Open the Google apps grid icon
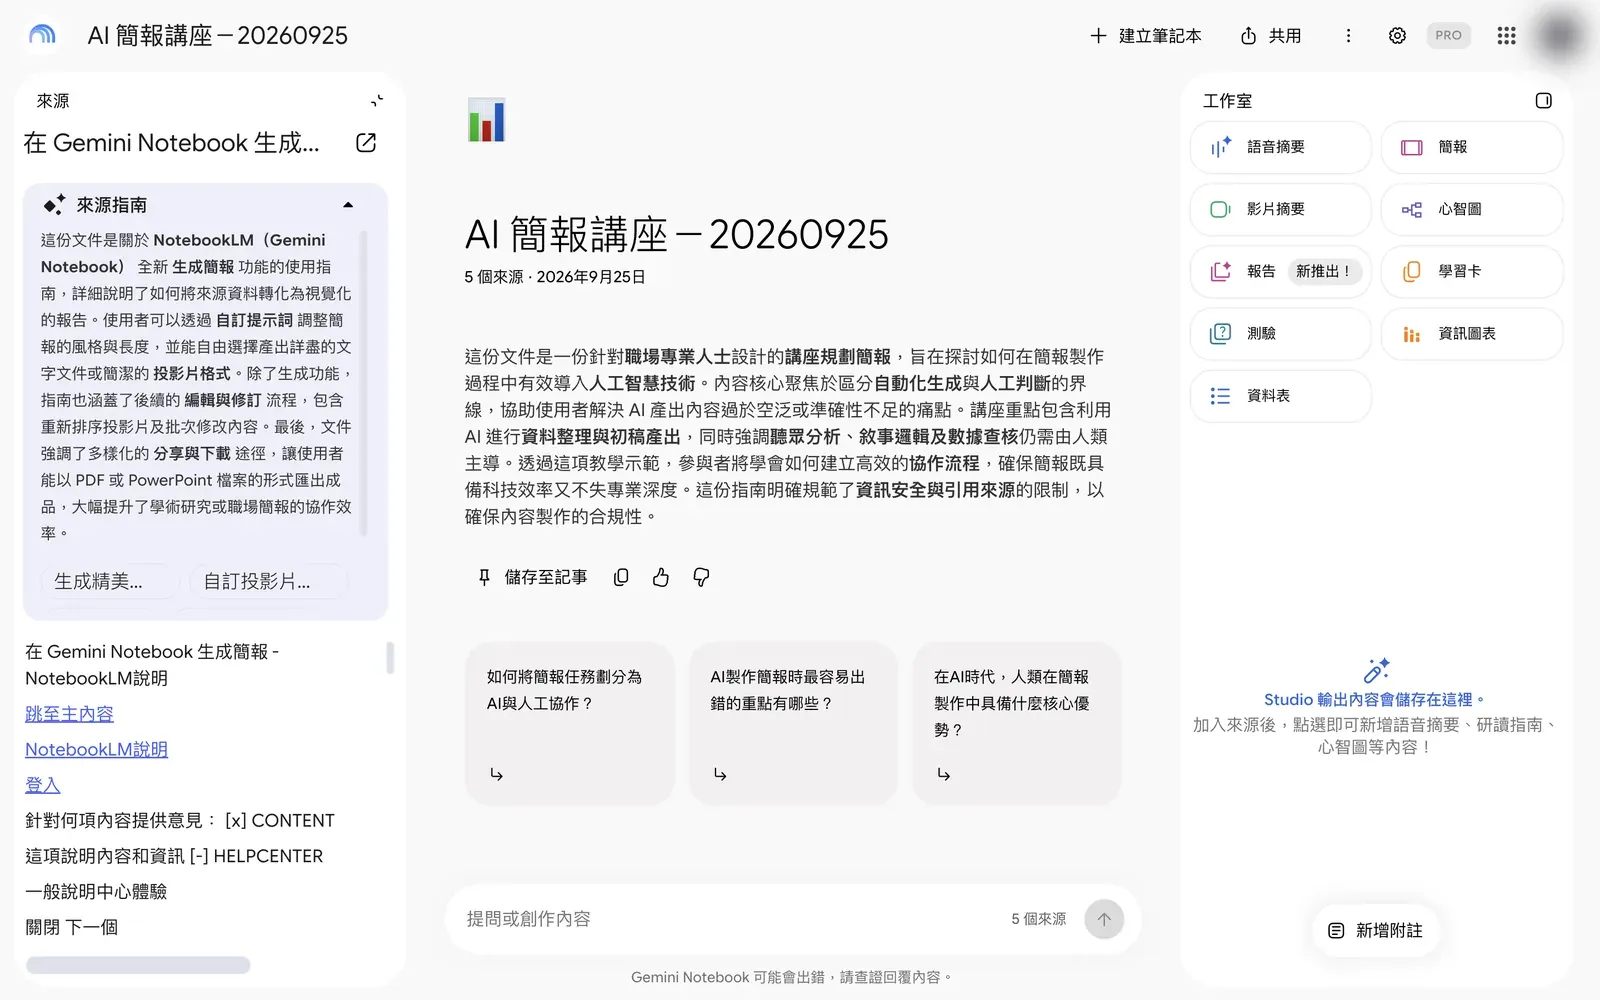 pos(1506,36)
